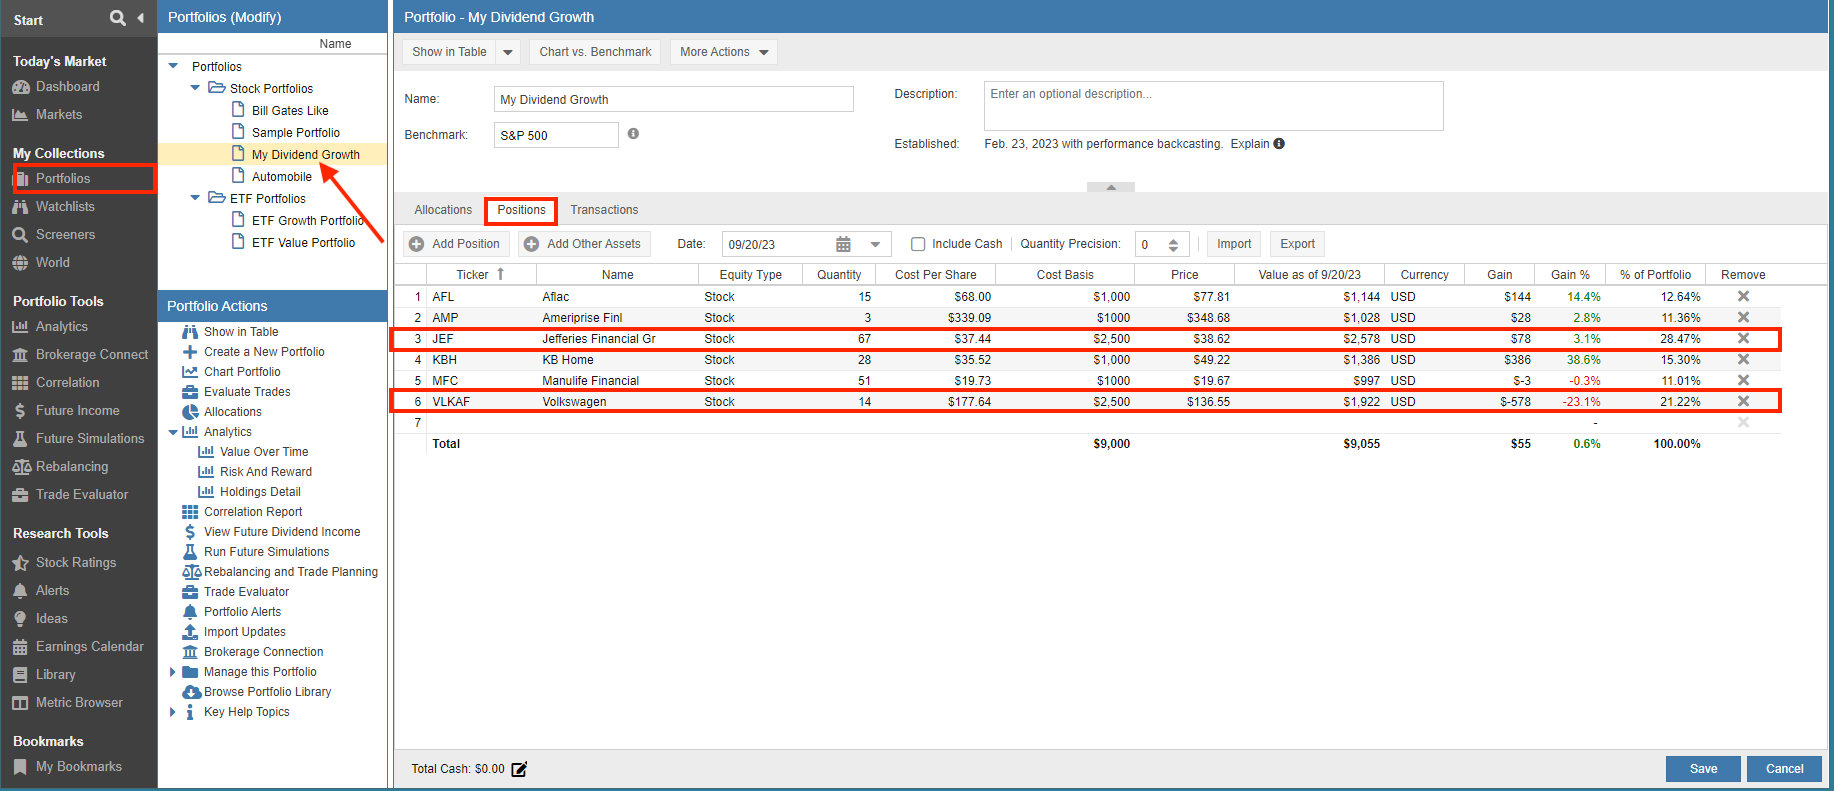Viewport: 1834px width, 791px height.
Task: Collapse the Analytics group in Portfolio Actions
Action: [x=173, y=432]
